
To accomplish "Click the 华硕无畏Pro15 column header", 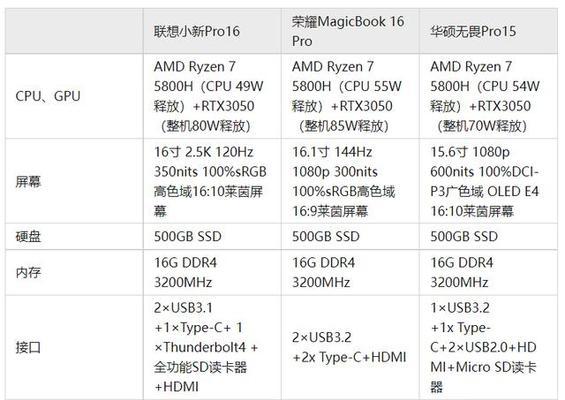I will coord(488,31).
